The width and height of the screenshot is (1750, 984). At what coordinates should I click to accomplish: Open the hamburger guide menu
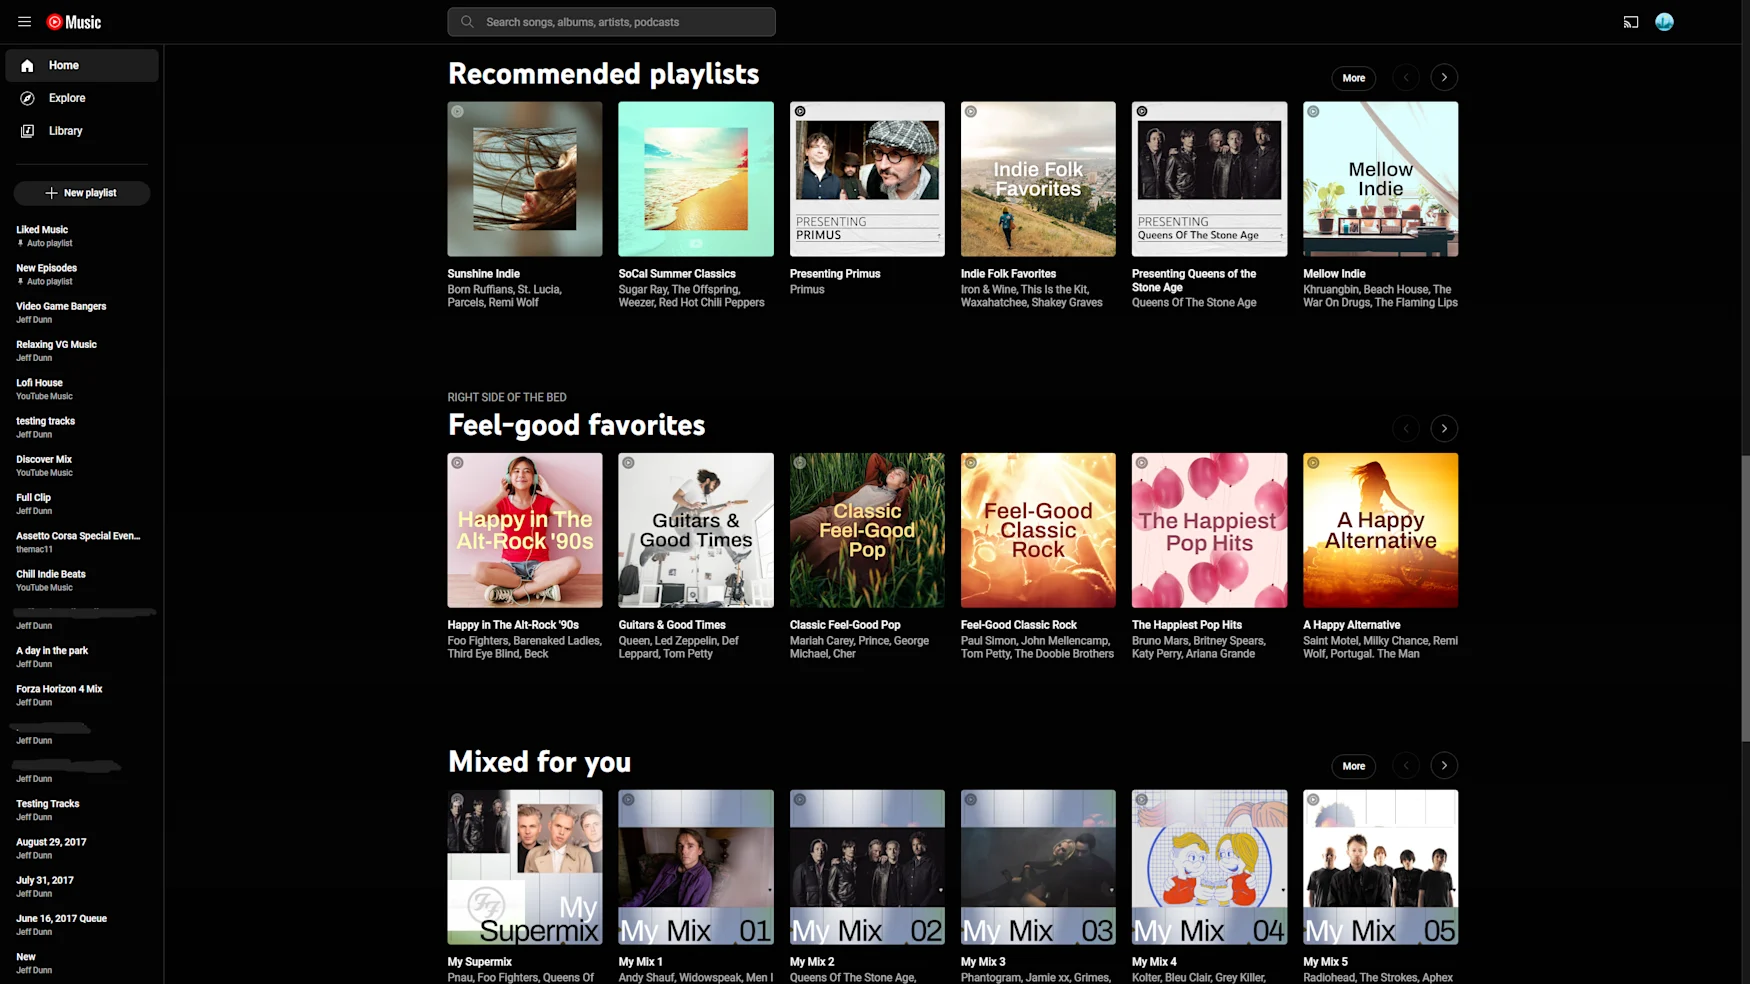point(24,22)
